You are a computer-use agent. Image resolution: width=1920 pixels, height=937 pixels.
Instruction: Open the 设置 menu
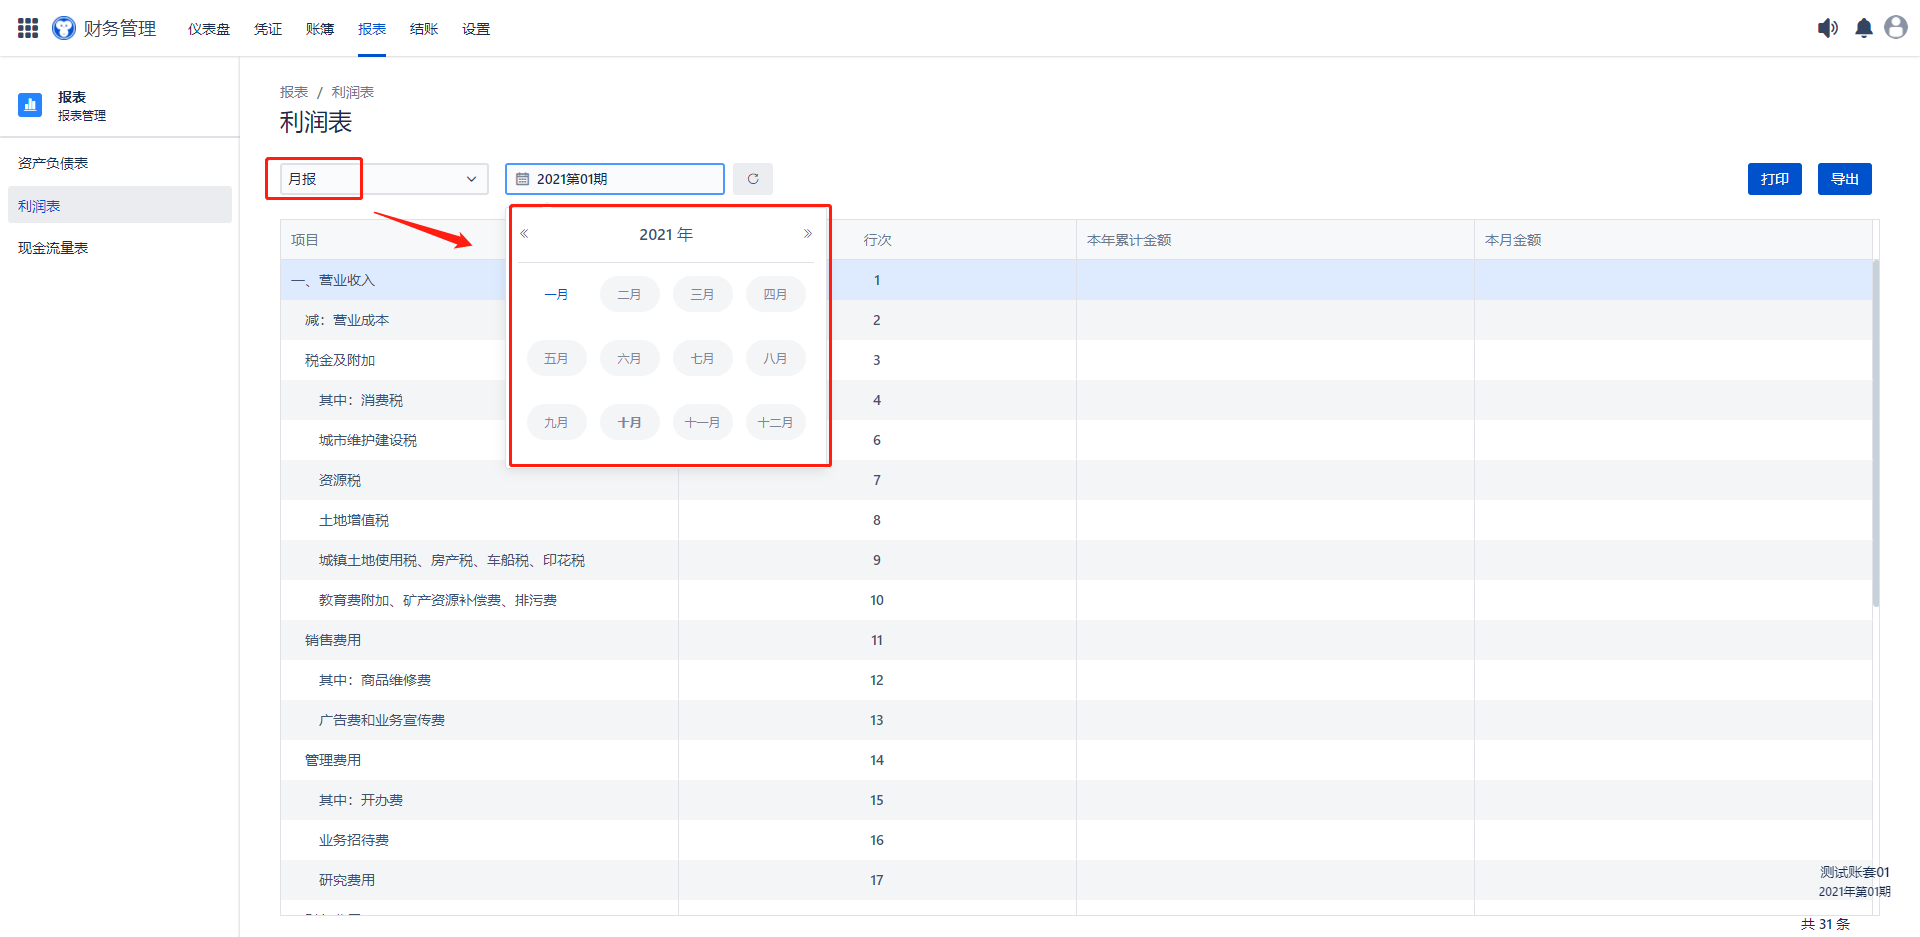476,29
